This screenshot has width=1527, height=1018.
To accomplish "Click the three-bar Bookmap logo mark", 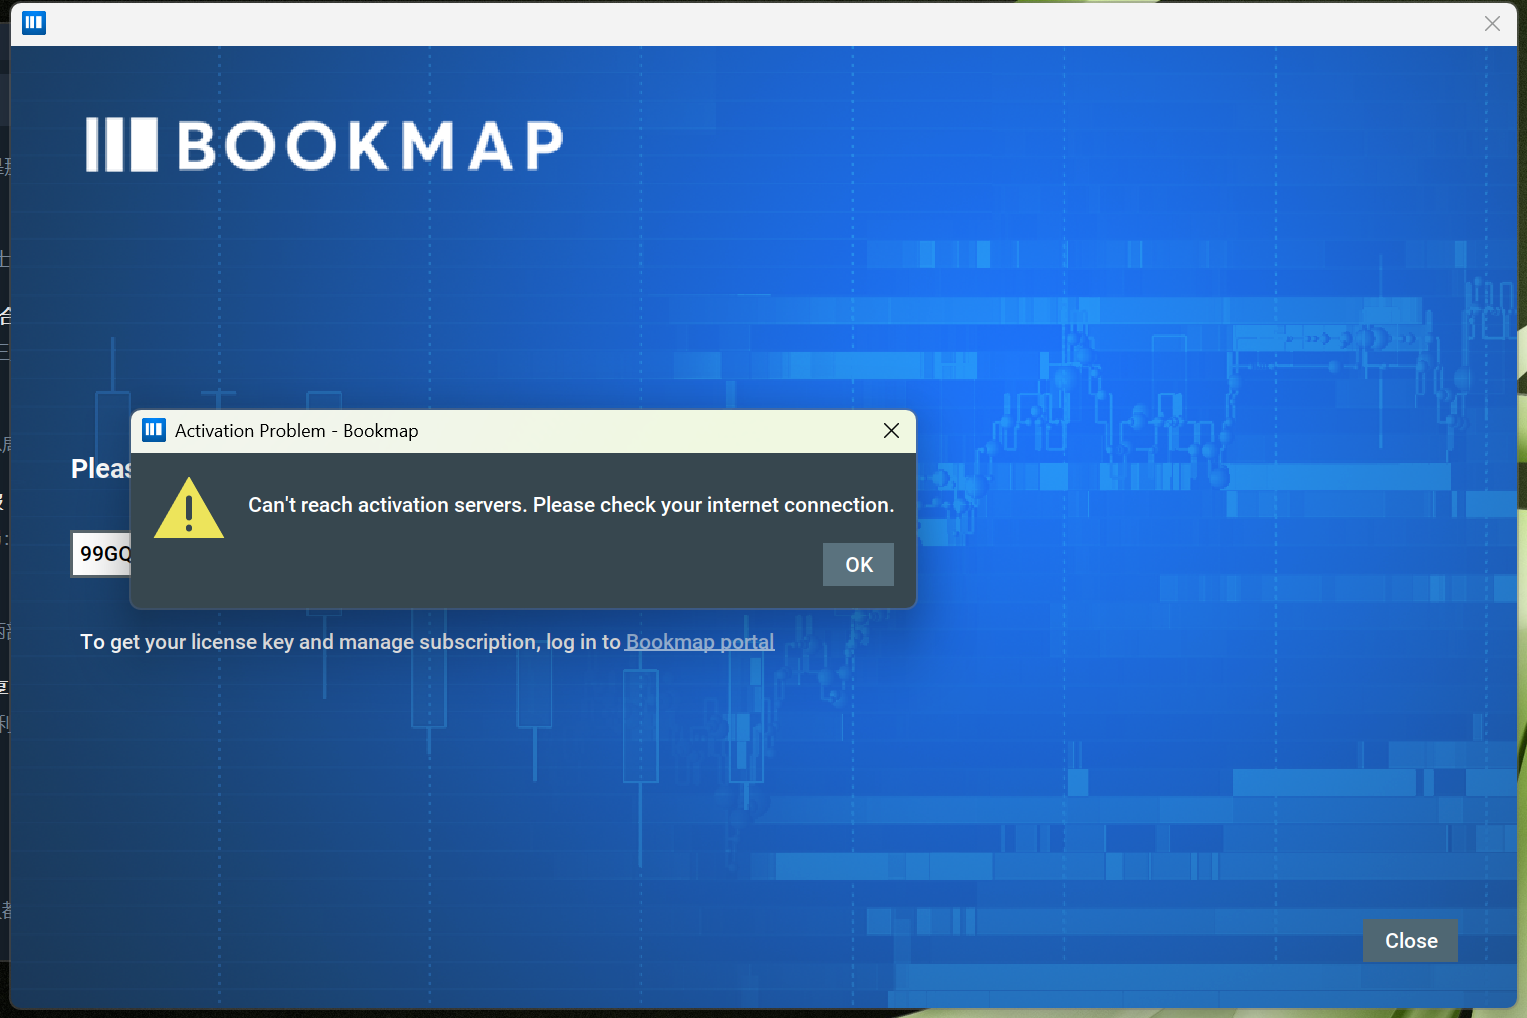I will 121,145.
